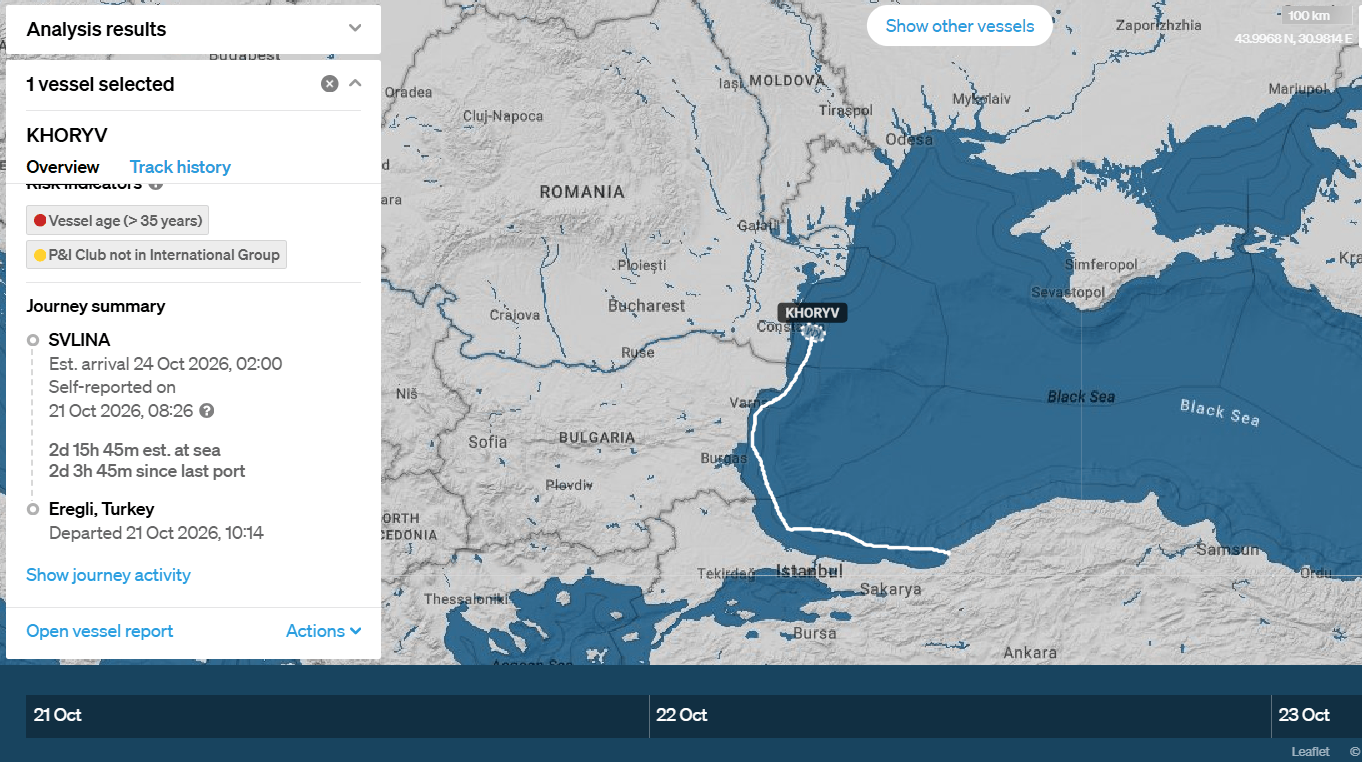Image resolution: width=1362 pixels, height=762 pixels.
Task: Click Show journey activity link
Action: pos(108,575)
